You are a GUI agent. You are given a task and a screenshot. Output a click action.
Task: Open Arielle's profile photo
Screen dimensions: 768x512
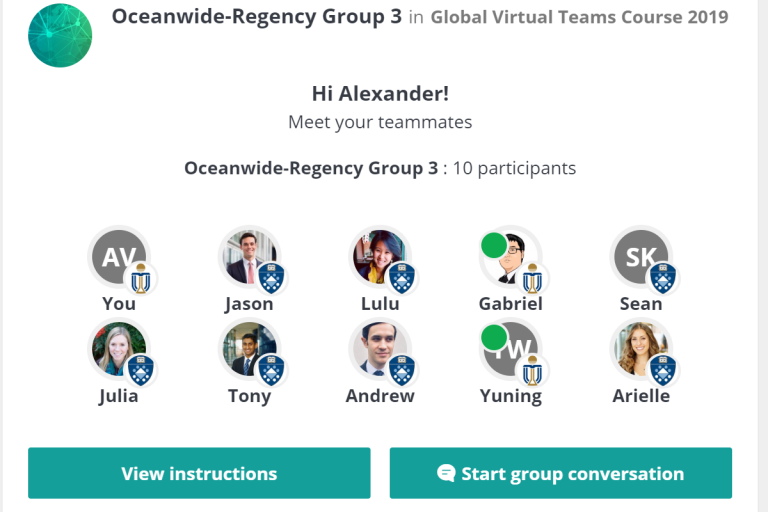640,349
